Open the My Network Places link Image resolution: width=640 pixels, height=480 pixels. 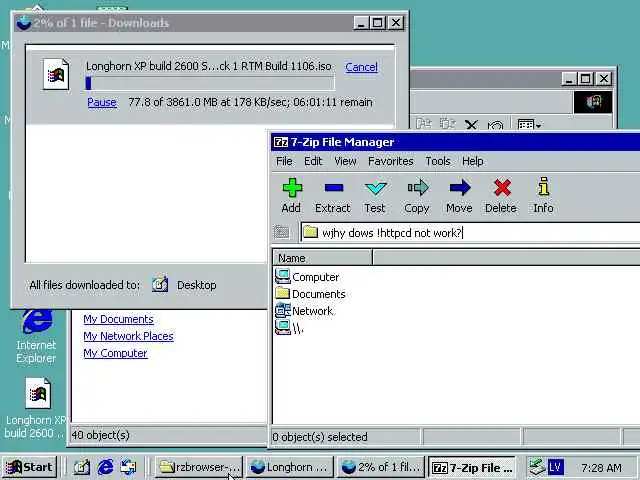pos(128,336)
